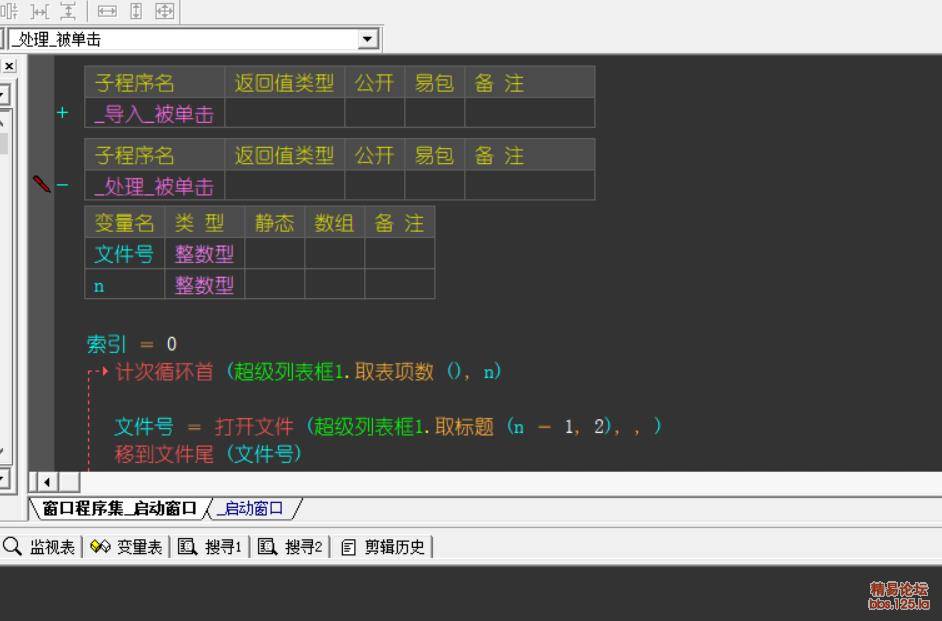Select the _处理_被单击 subroutine name cell

[154, 186]
